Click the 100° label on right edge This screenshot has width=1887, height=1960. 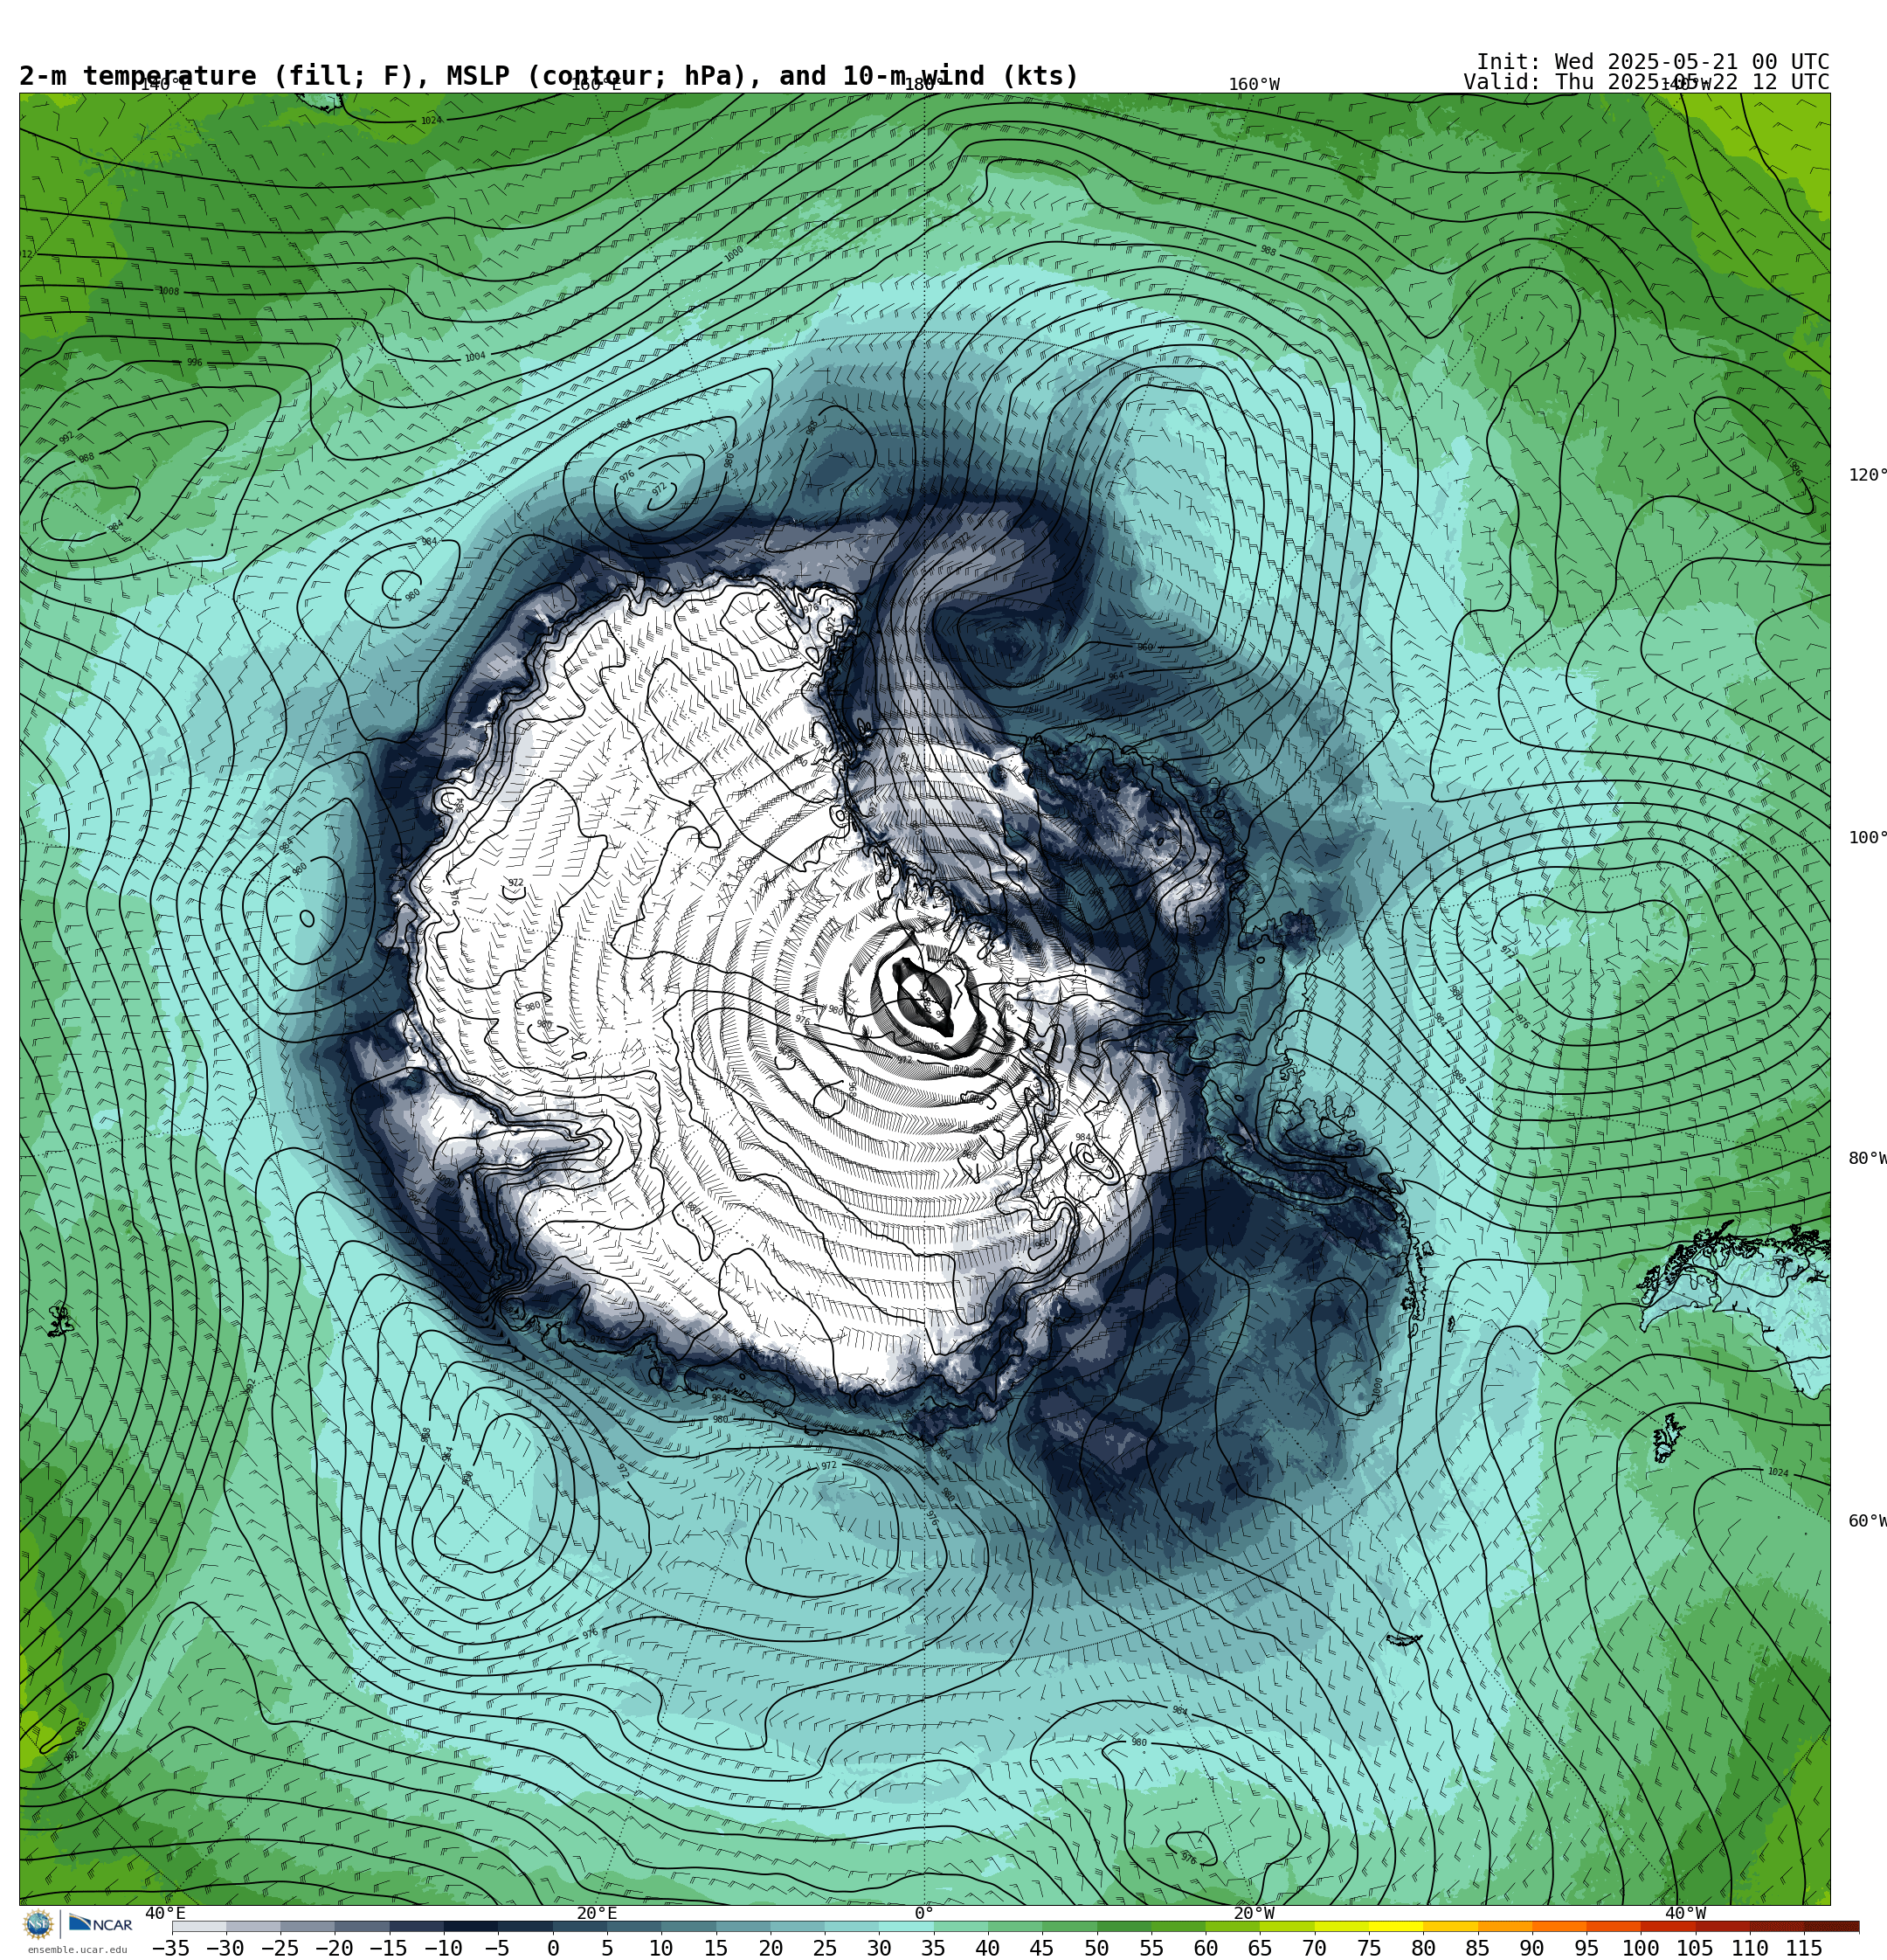[1867, 837]
